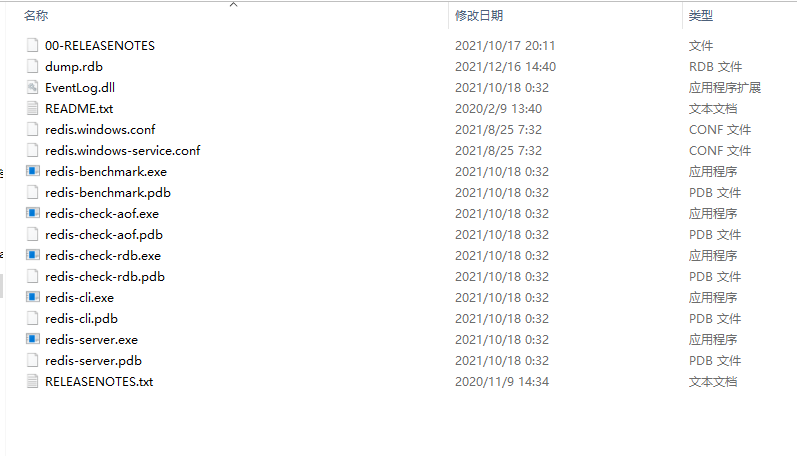Select the redis-cli.pdb file name
This screenshot has height=456, width=797.
[x=81, y=319]
